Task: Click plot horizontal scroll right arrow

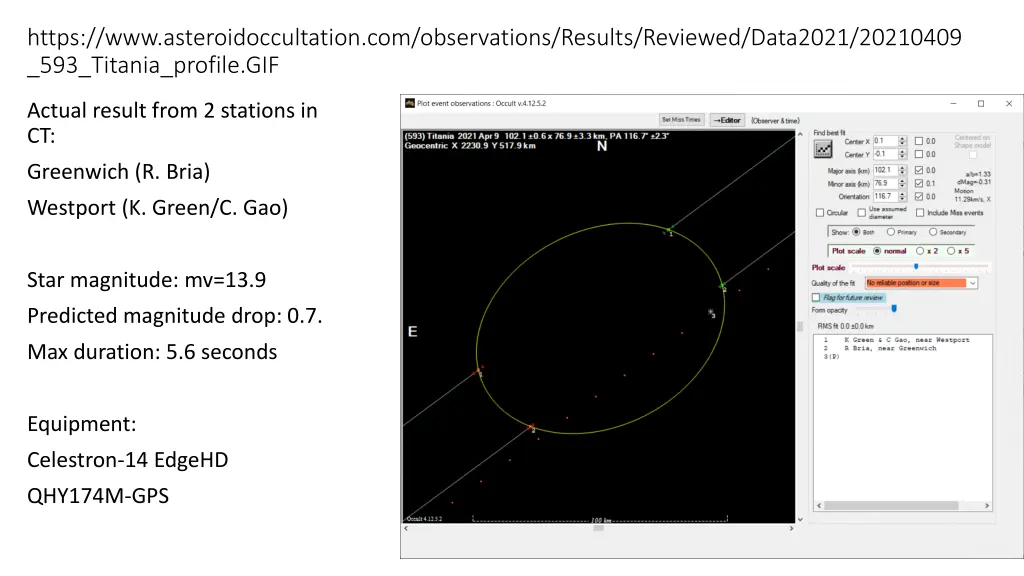Action: tap(792, 528)
